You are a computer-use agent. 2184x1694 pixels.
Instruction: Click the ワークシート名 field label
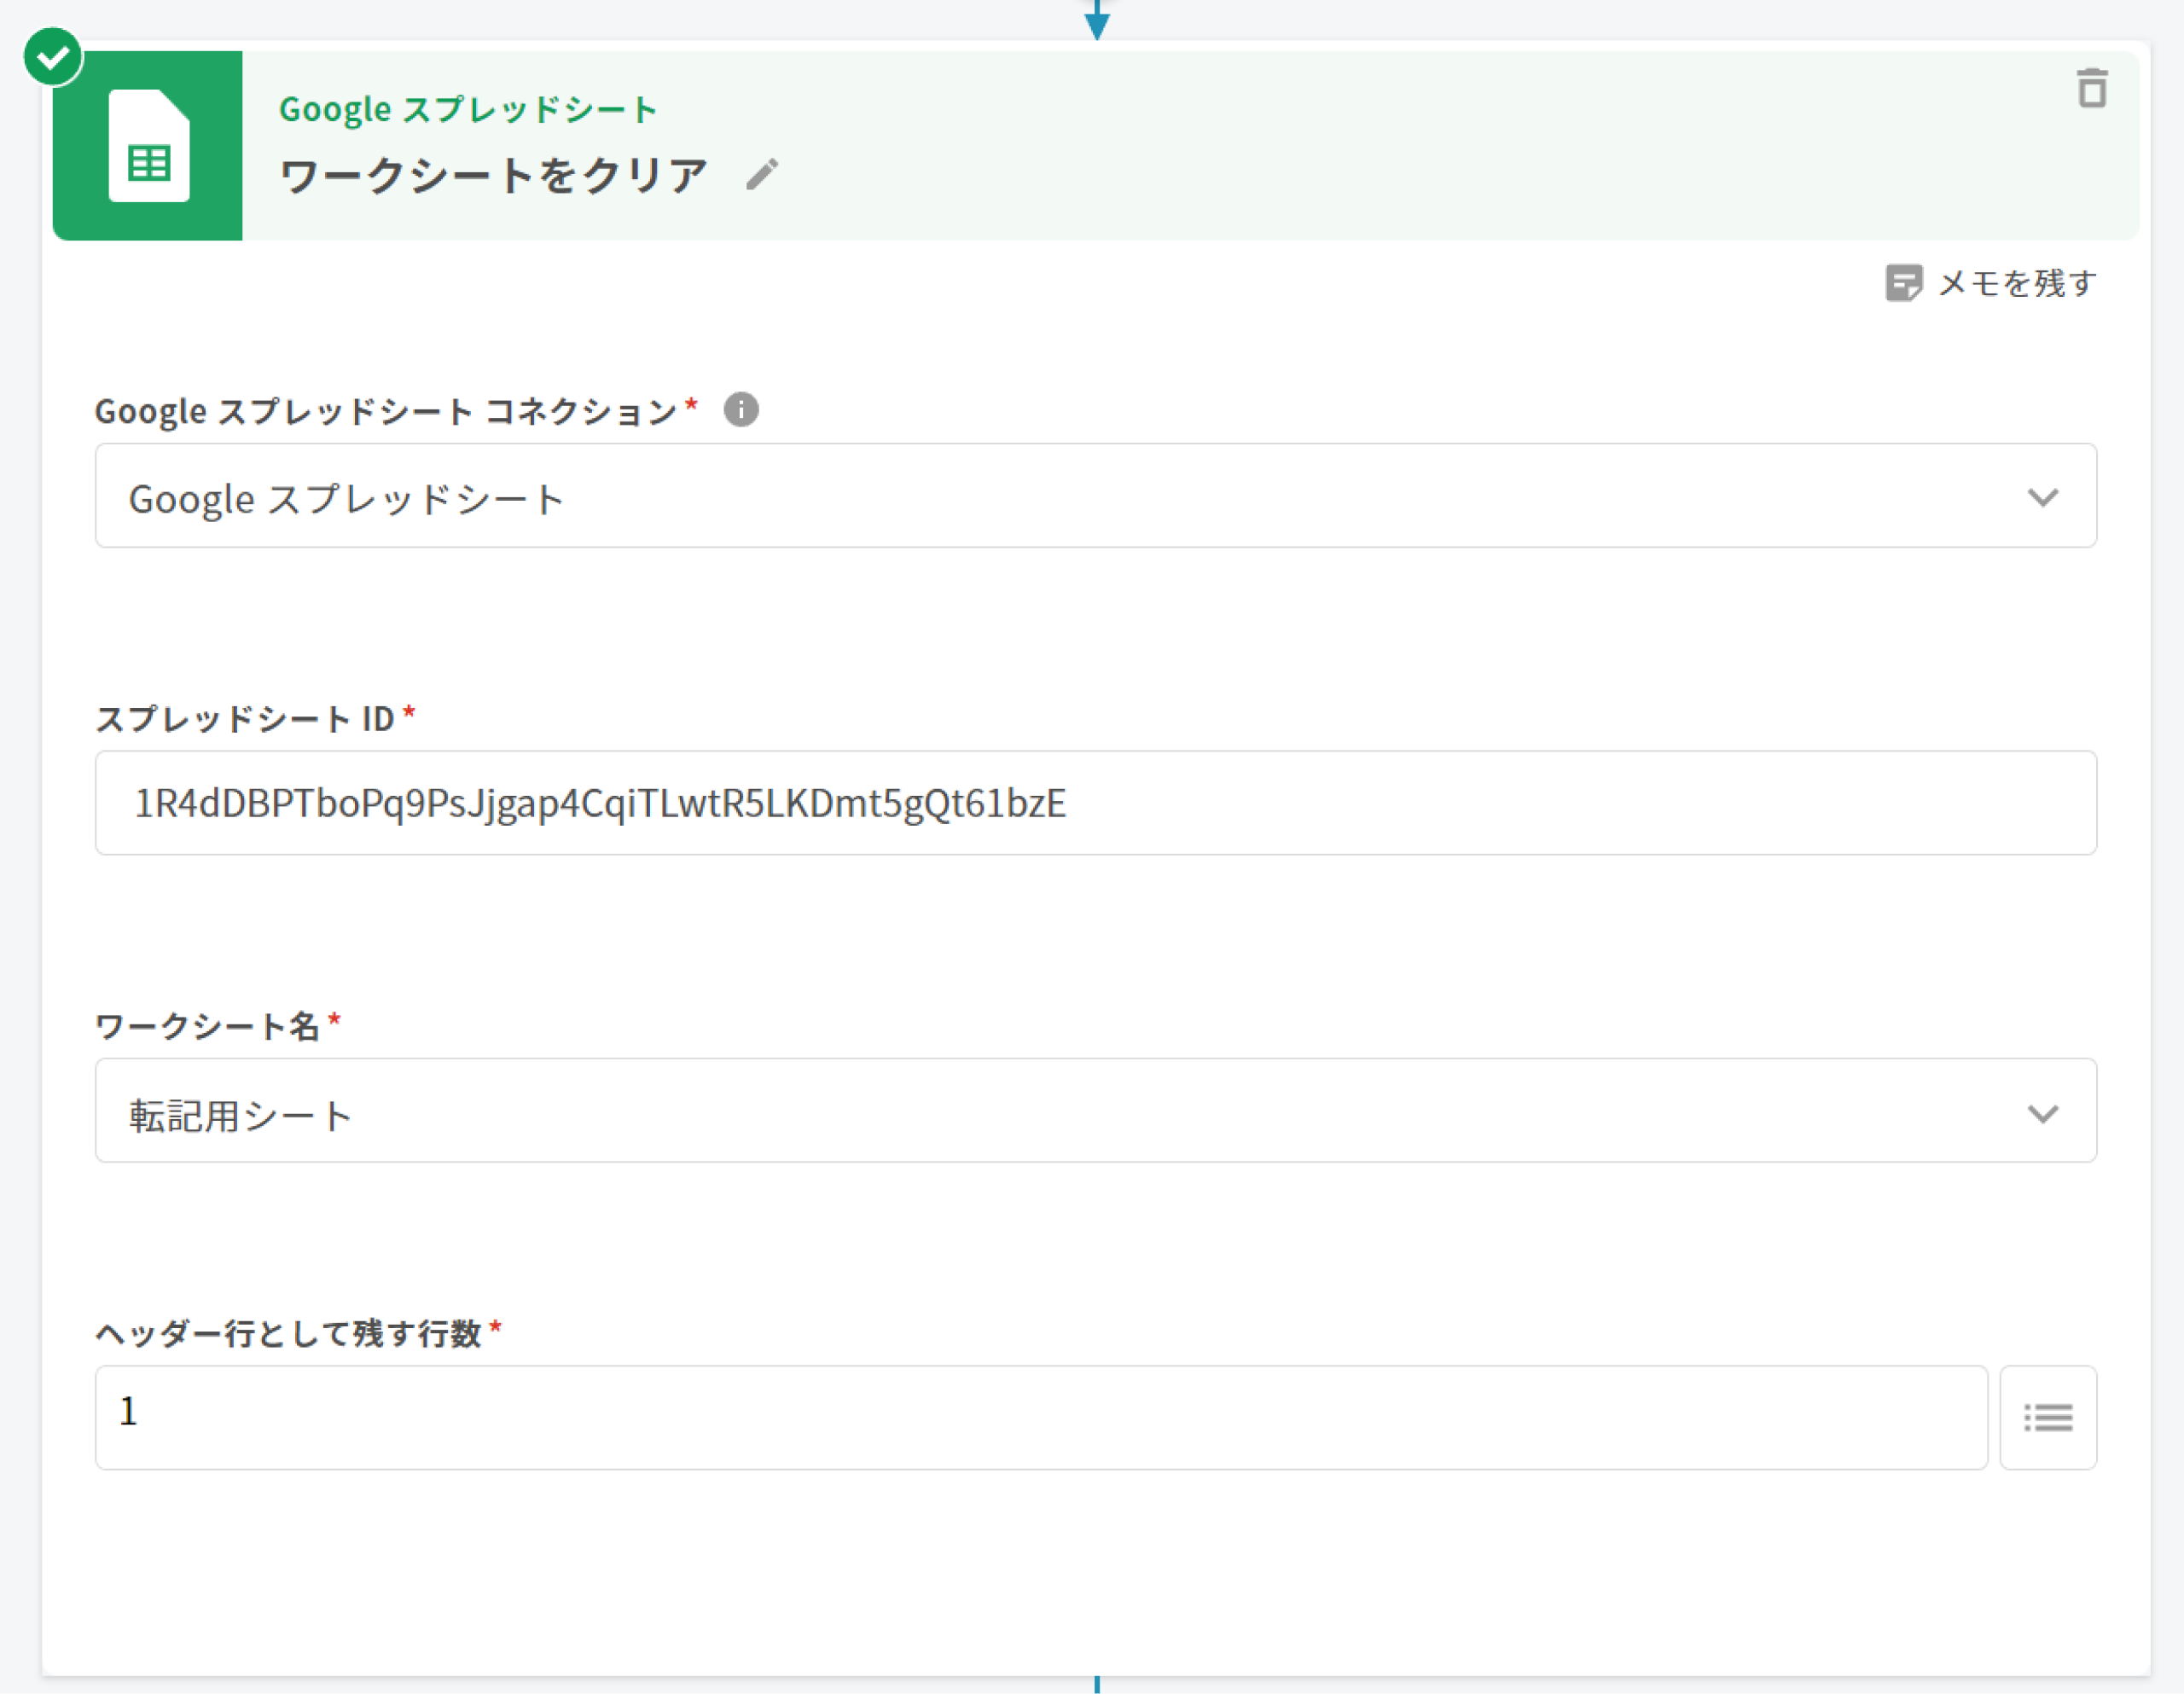pos(207,1026)
